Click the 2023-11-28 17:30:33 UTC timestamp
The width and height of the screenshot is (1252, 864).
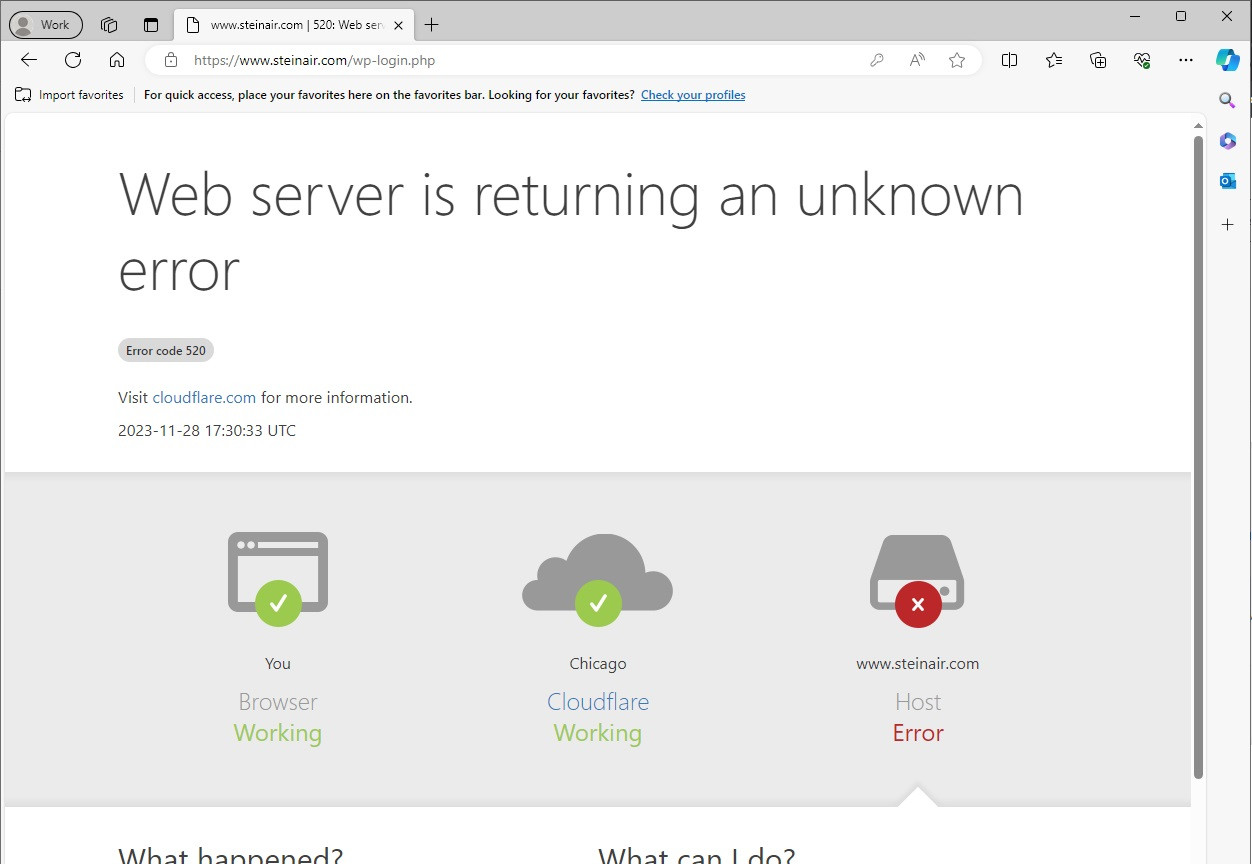click(x=207, y=431)
